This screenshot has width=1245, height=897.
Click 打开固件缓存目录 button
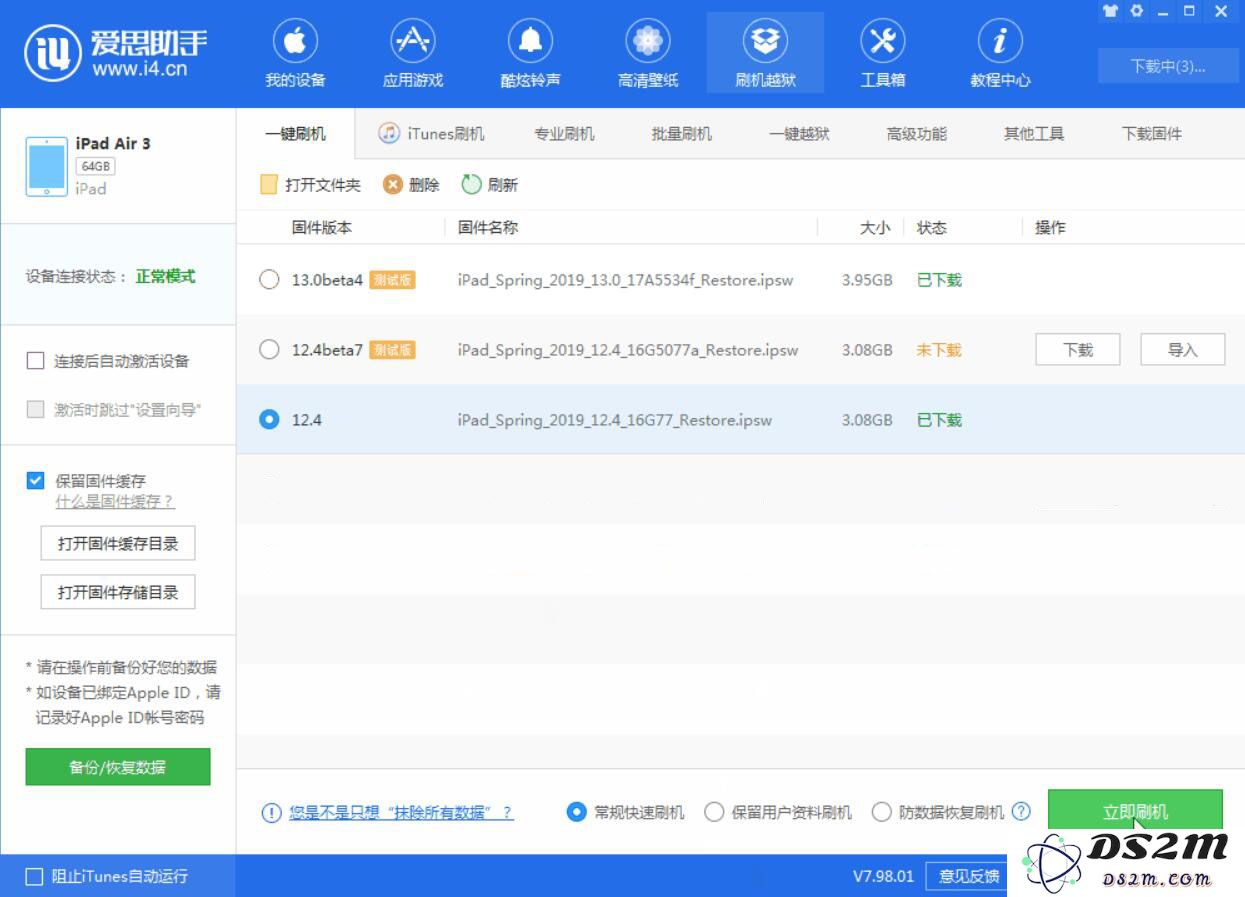(x=118, y=544)
